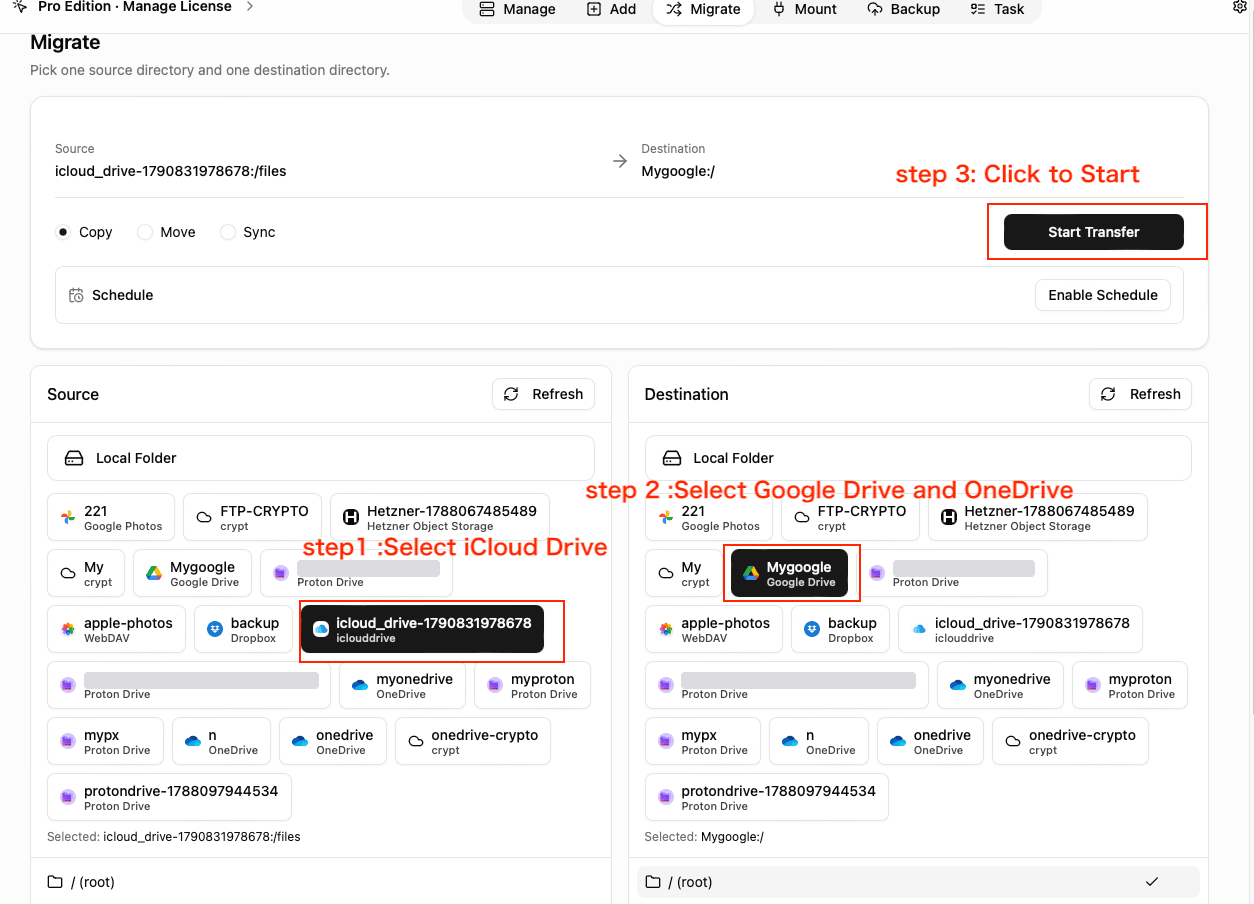Screen dimensions: 1254x904
Task: Choose Local Folder in Source panel
Action: click(x=321, y=458)
